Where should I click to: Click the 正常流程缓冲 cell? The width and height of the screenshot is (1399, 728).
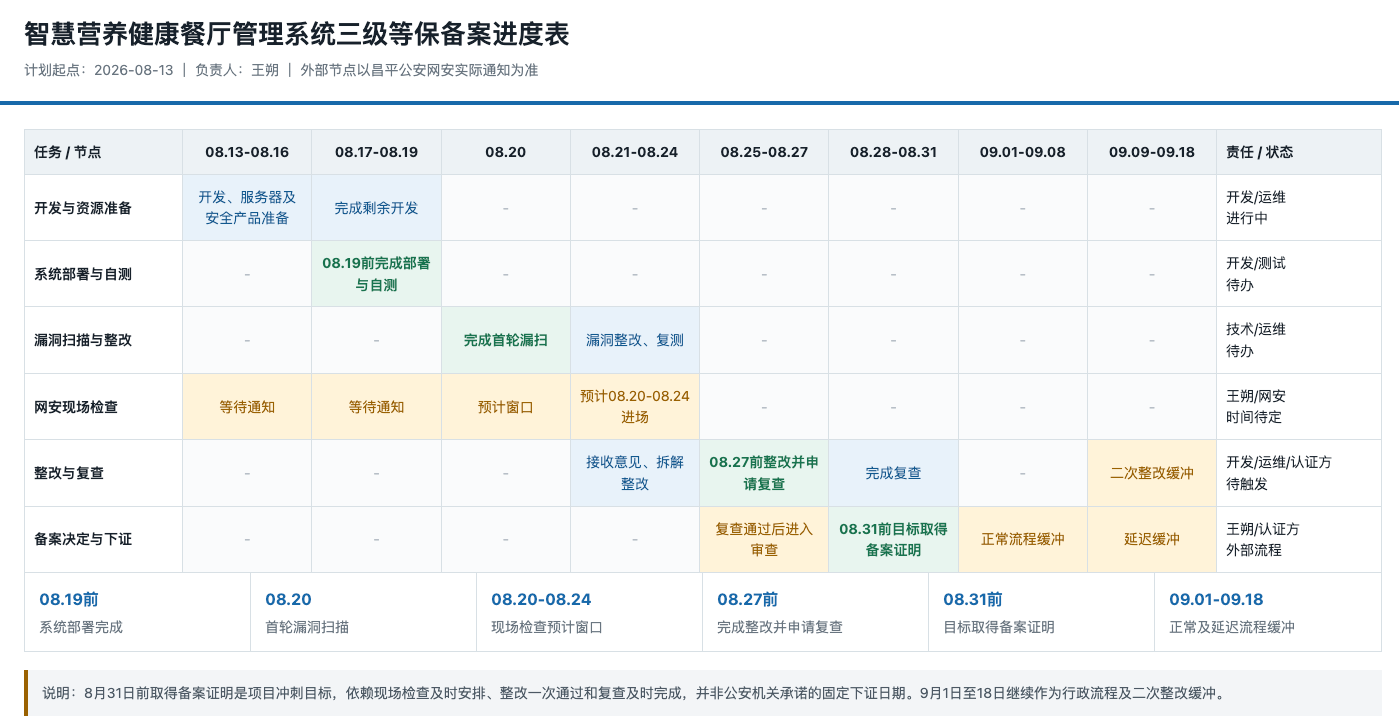(x=1023, y=540)
